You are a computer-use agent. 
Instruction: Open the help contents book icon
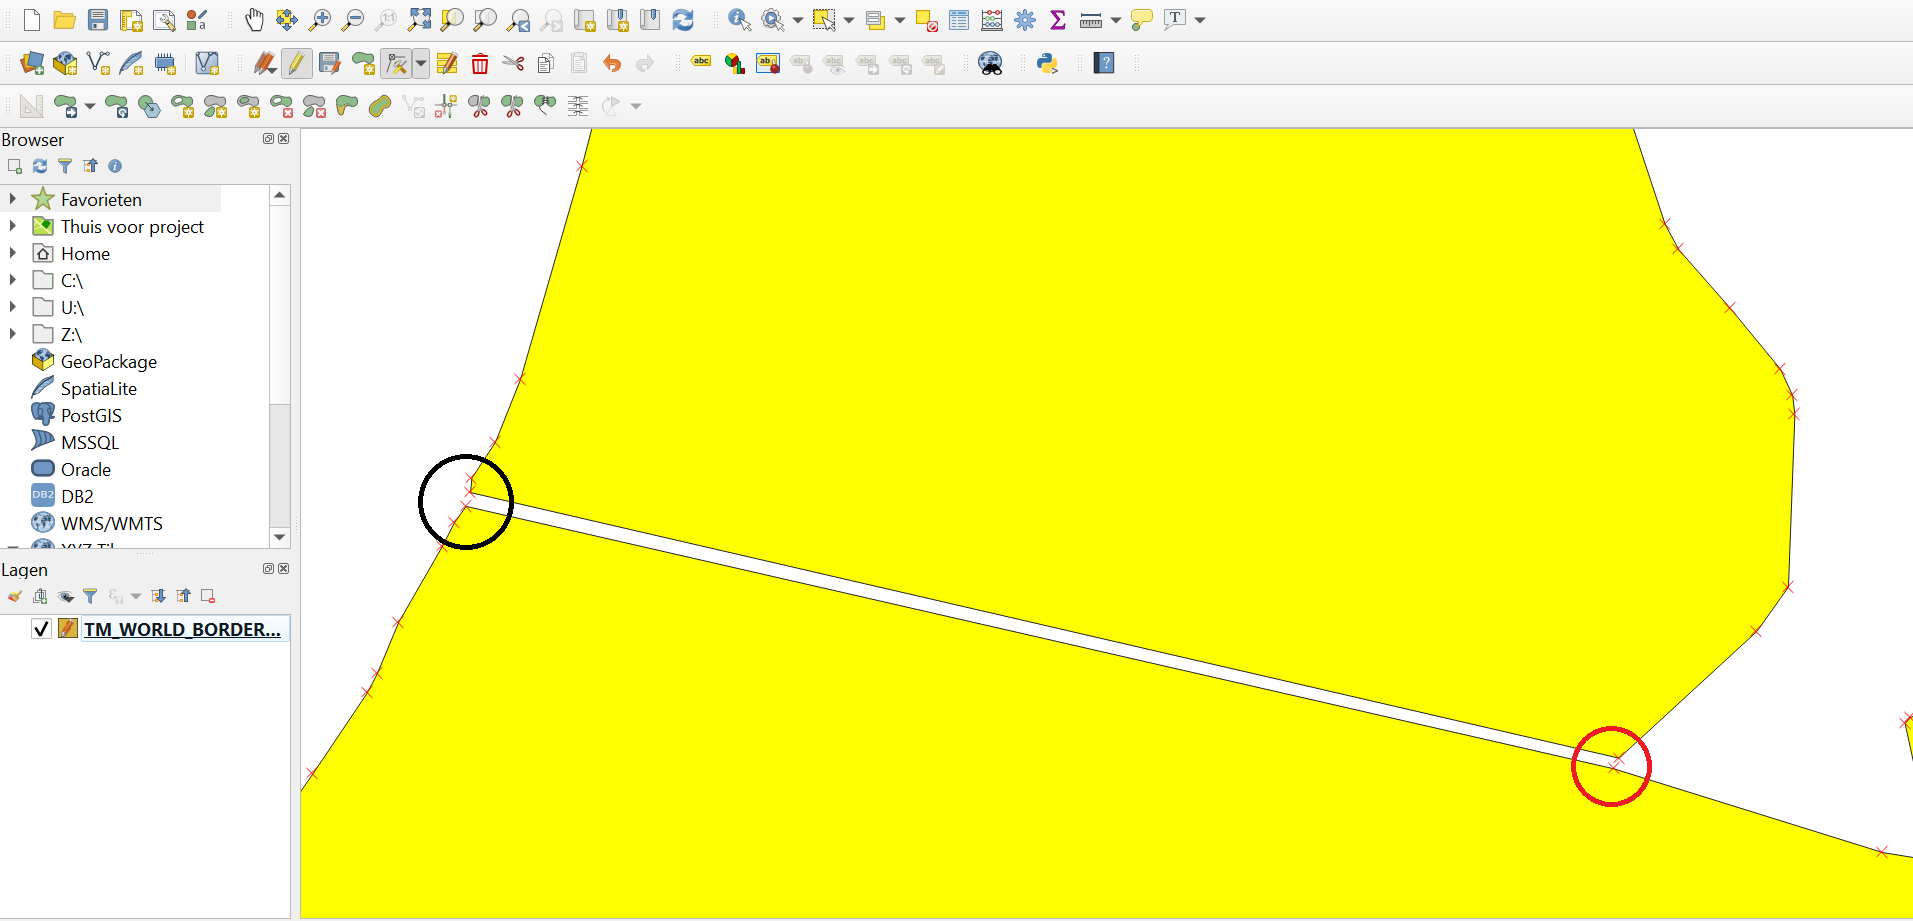click(x=1104, y=63)
